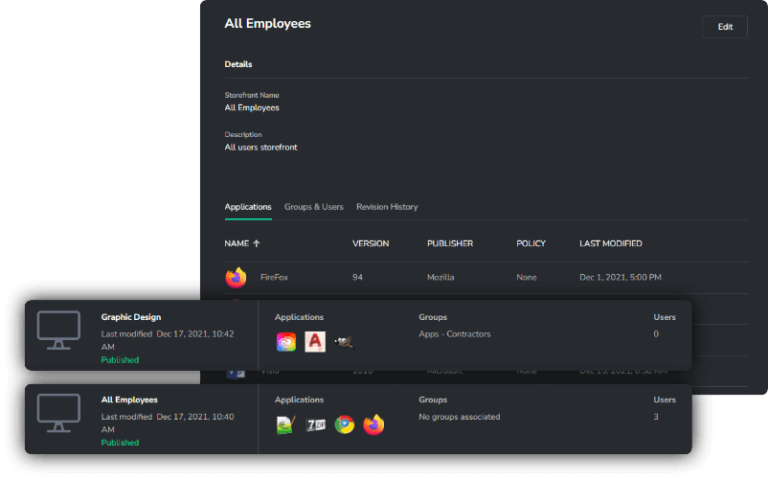Click the monitor icon of All Employees storefront
The height and width of the screenshot is (479, 768).
[59, 413]
